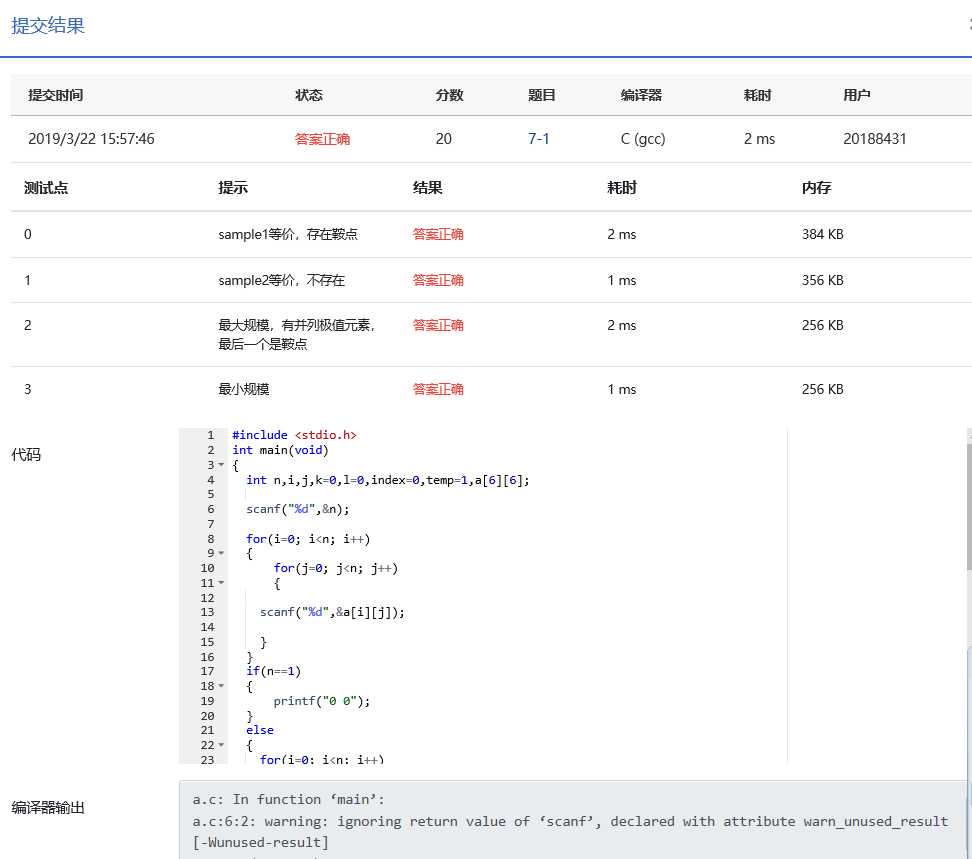Viewport: 972px width, 859px height.
Task: Click compiler output line a.c: In function 'main':
Action: [x=288, y=800]
